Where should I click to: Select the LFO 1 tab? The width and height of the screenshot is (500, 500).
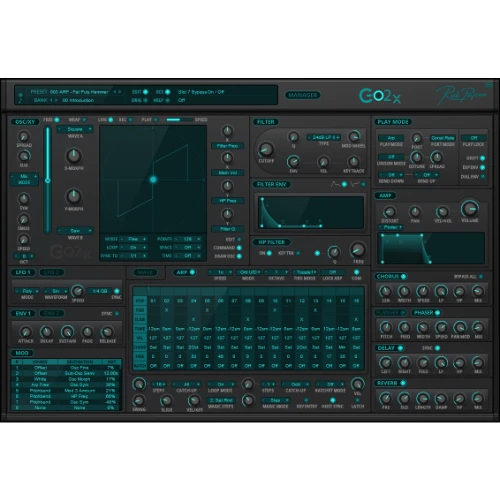(23, 272)
